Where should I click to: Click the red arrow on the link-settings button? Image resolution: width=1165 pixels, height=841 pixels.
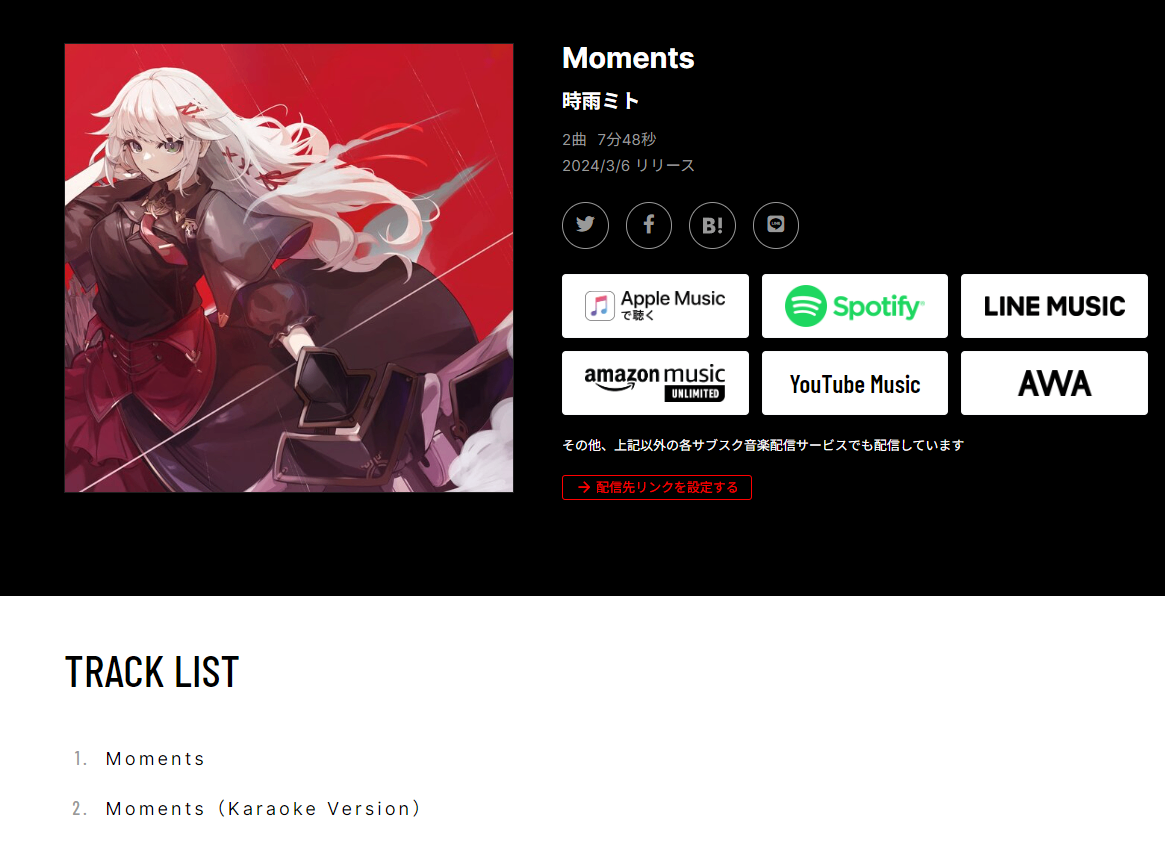(x=584, y=487)
